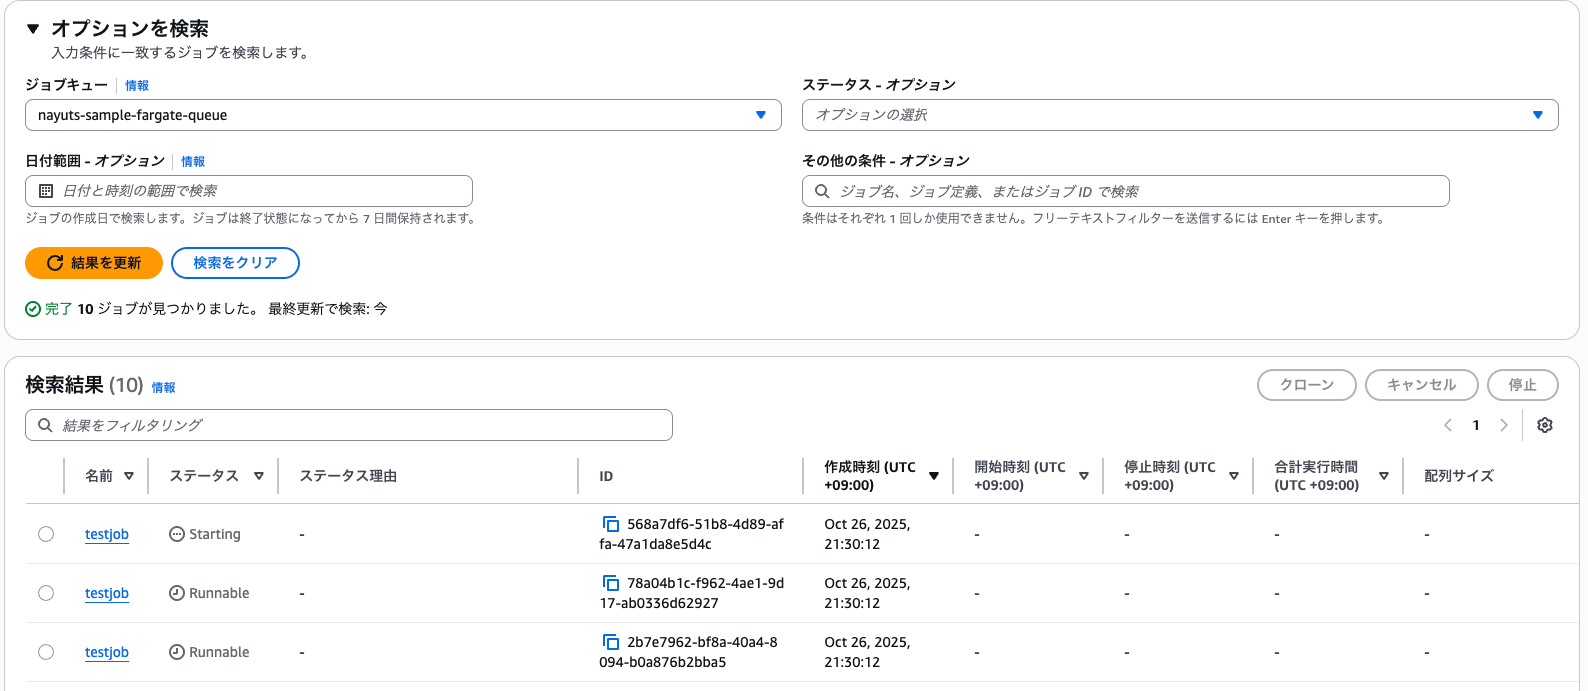Click the 配列サイズ column header
This screenshot has height=691, width=1588.
point(1459,476)
